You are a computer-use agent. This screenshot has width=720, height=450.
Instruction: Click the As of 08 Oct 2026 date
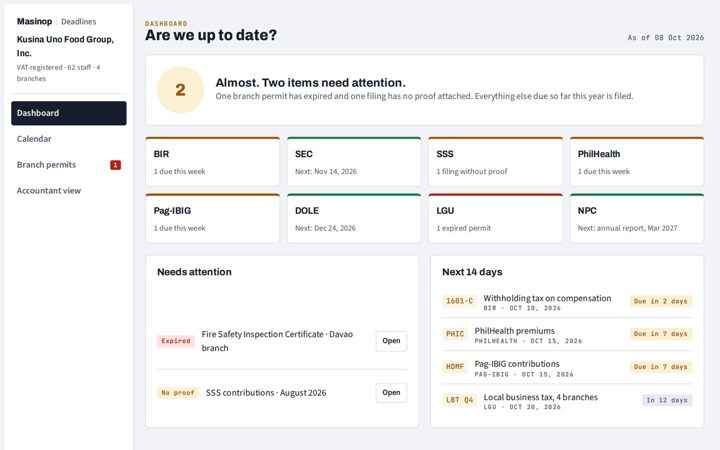pyautogui.click(x=666, y=38)
